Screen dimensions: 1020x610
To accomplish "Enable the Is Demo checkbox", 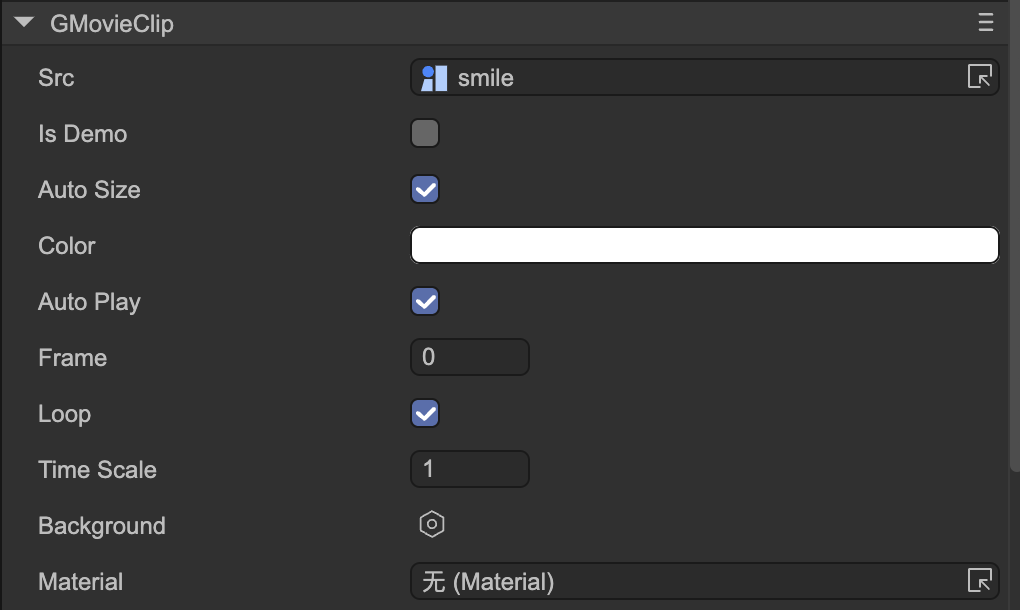I will (x=425, y=134).
